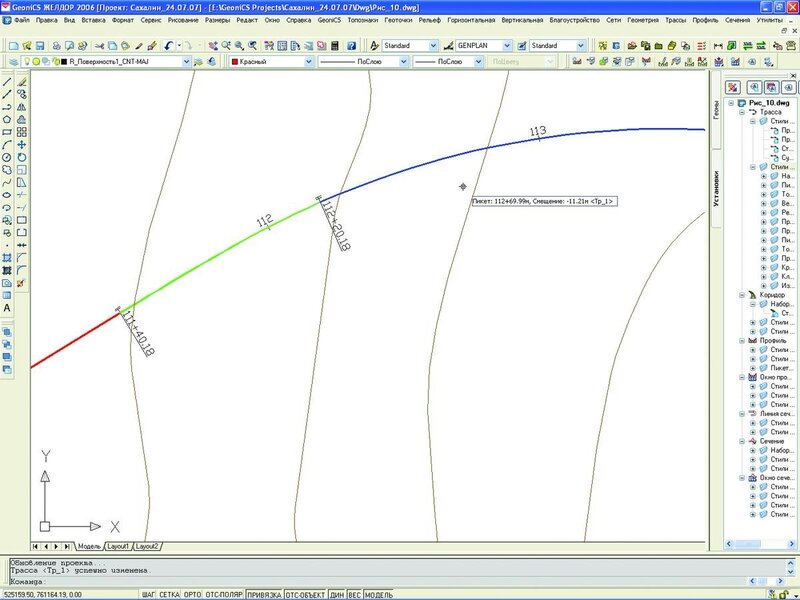Save the drawing with the floppy icon
Viewport: 800px width, 600px height.
40,46
